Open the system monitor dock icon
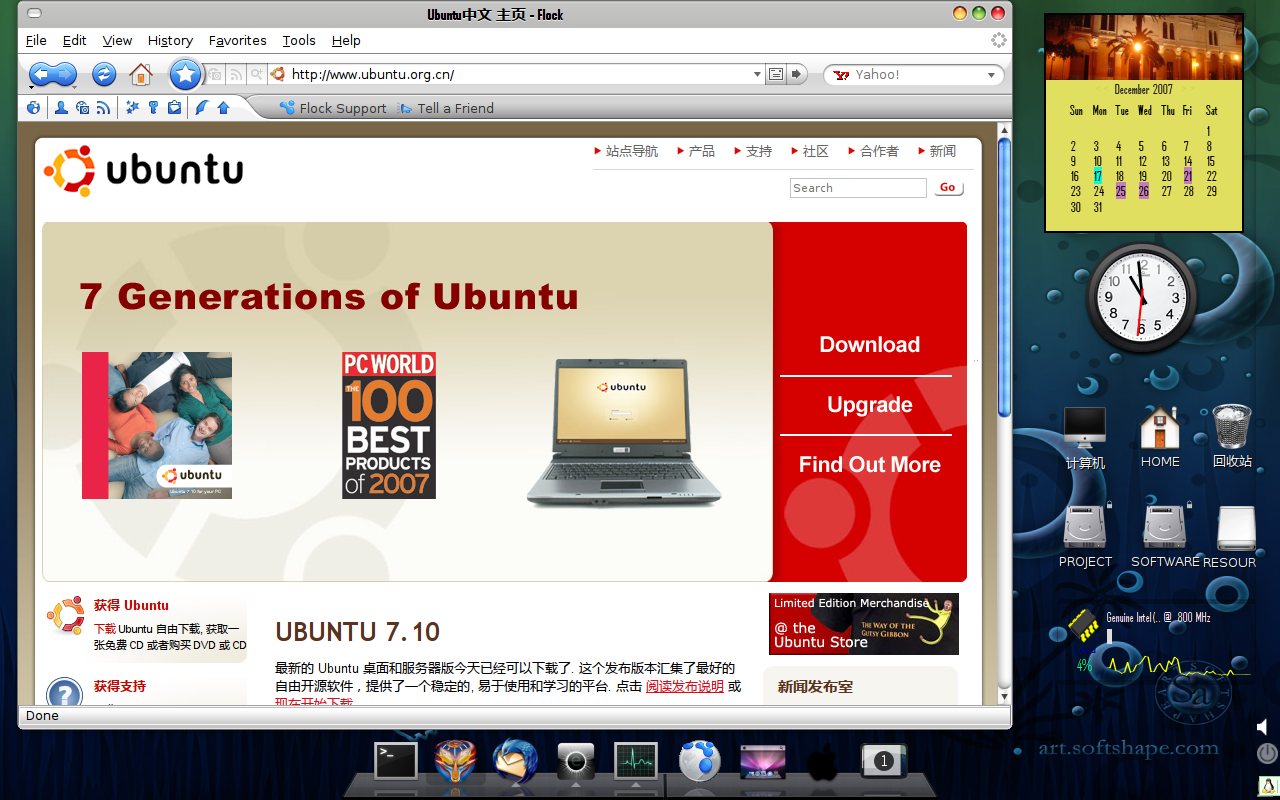 [x=635, y=761]
